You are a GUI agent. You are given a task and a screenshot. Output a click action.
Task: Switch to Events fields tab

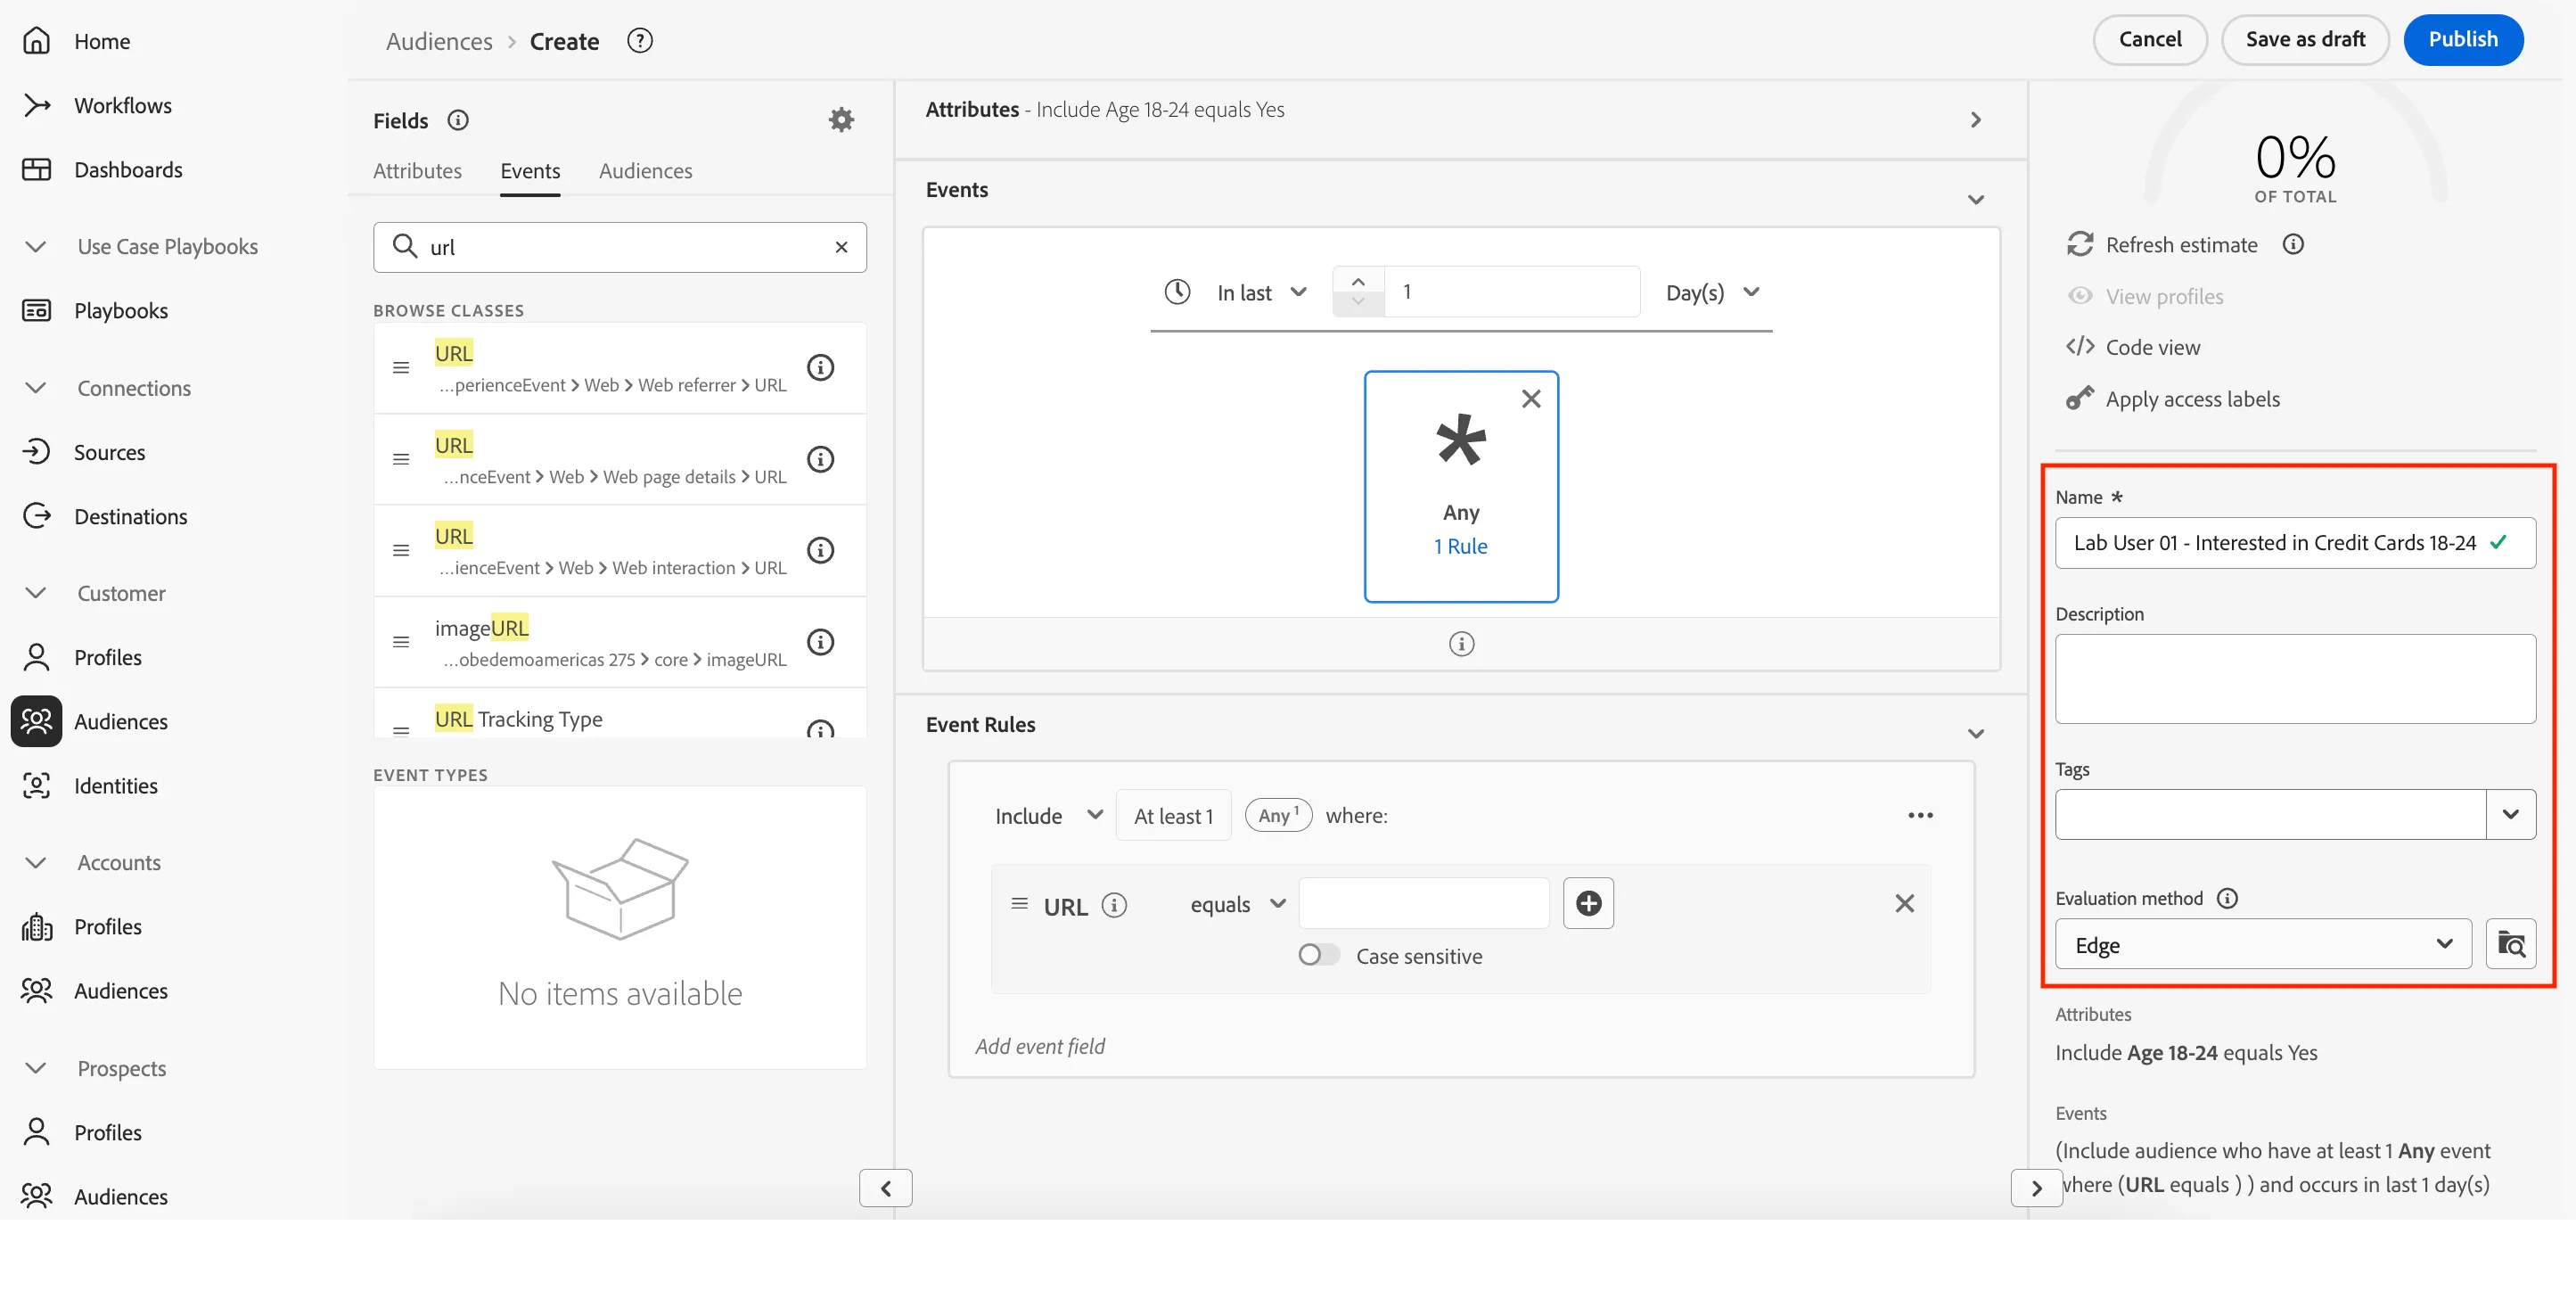[530, 171]
